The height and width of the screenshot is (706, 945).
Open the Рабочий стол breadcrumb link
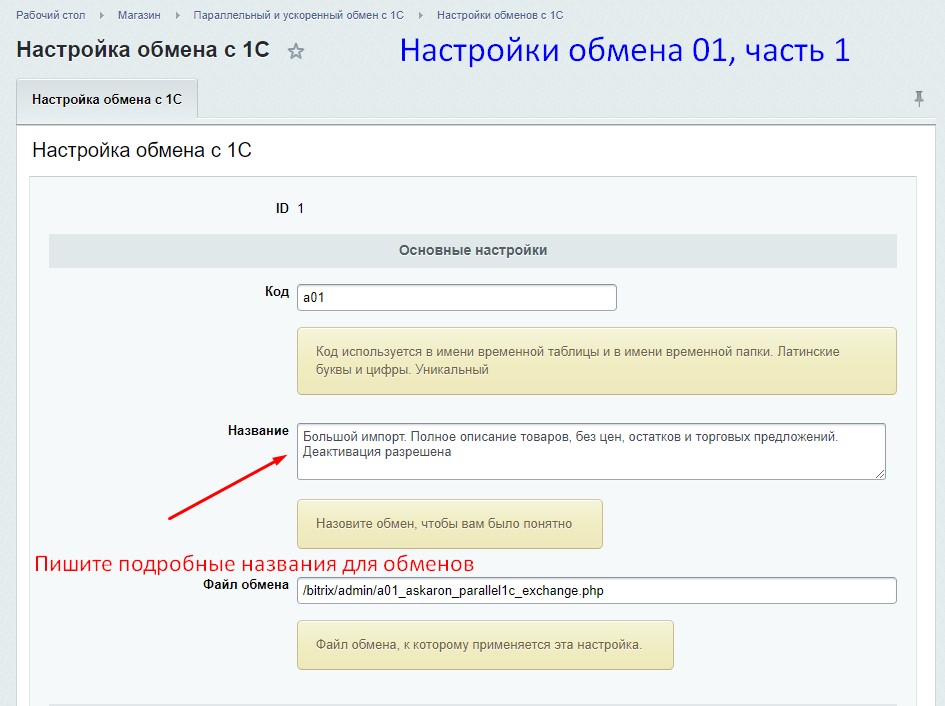pyautogui.click(x=50, y=15)
